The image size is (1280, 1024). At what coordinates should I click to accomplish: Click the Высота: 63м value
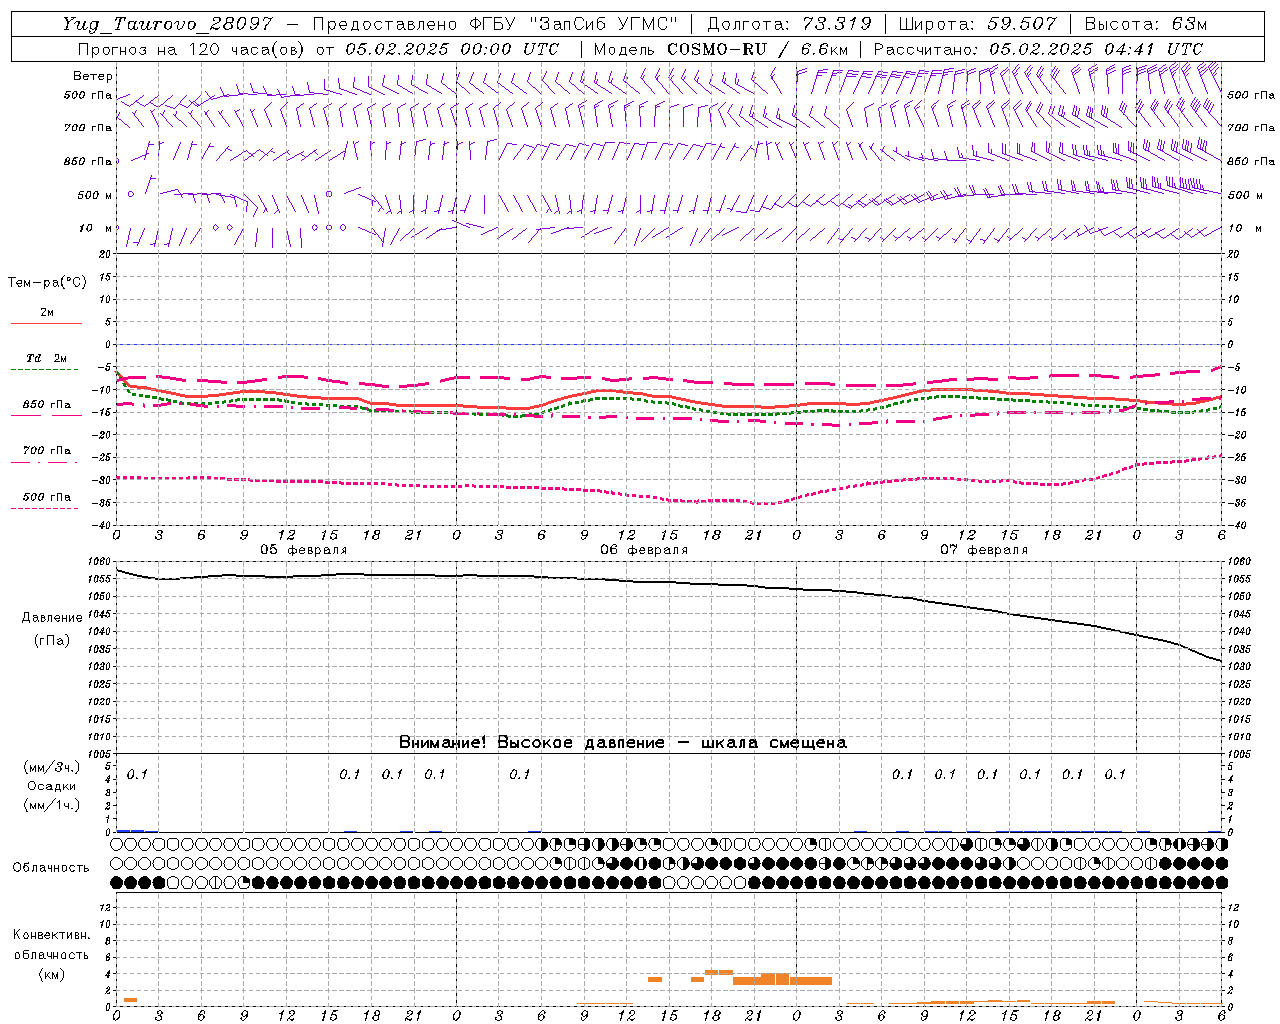(x=1144, y=24)
